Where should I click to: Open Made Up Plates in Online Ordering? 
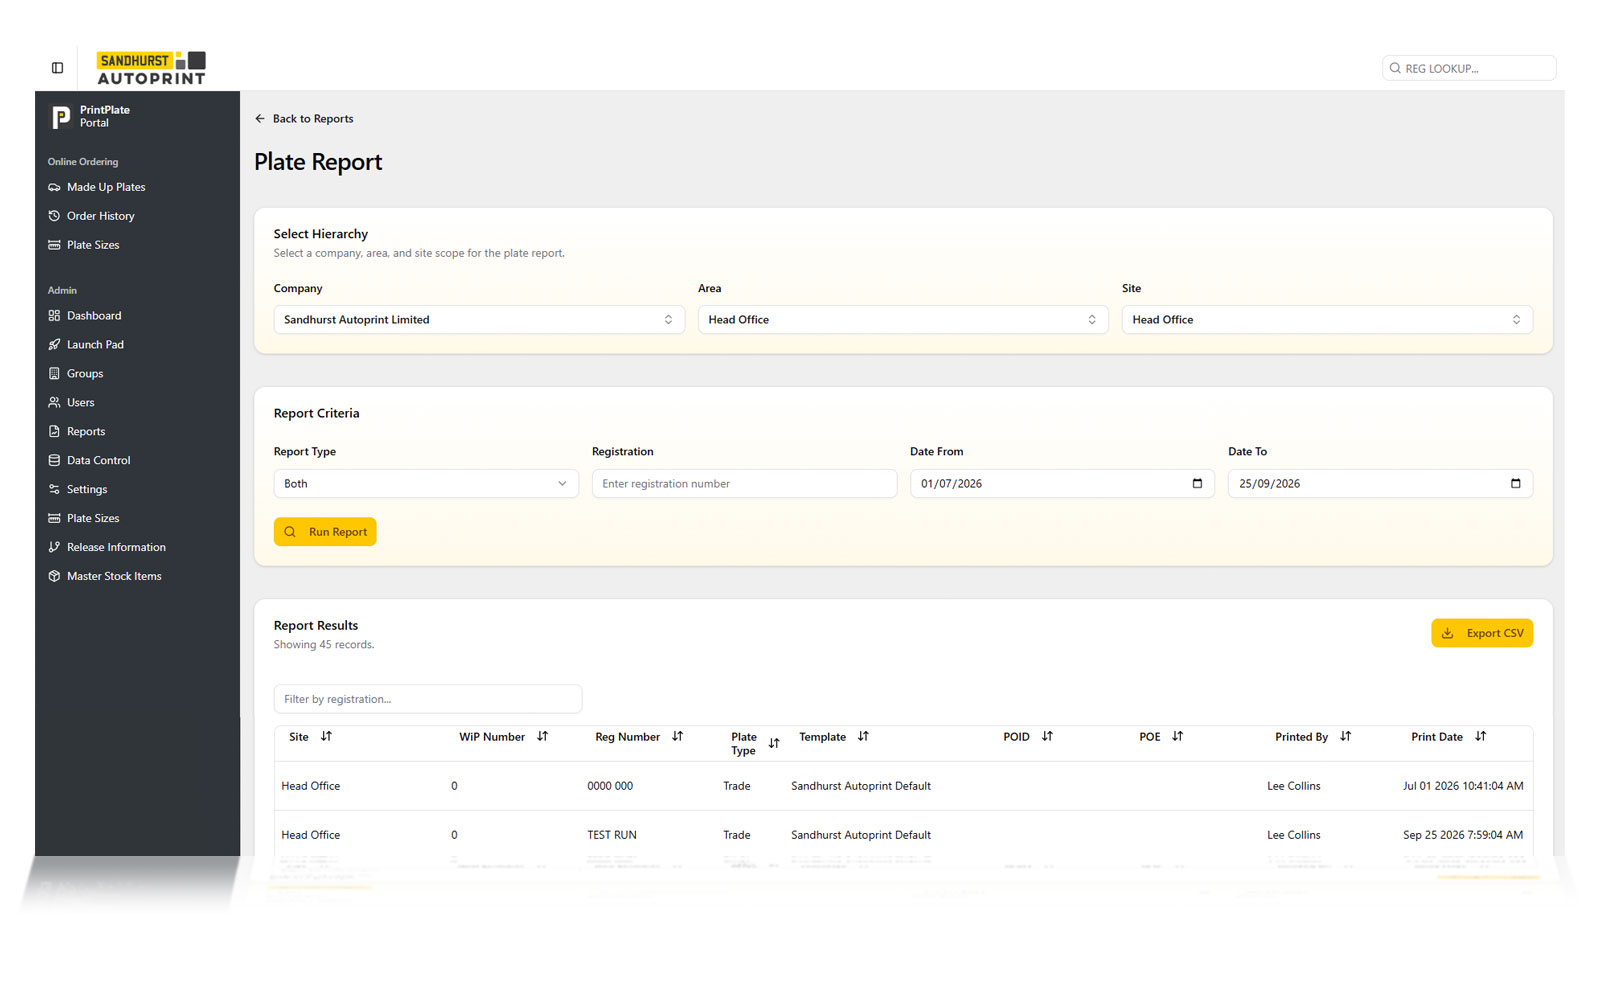click(x=106, y=187)
